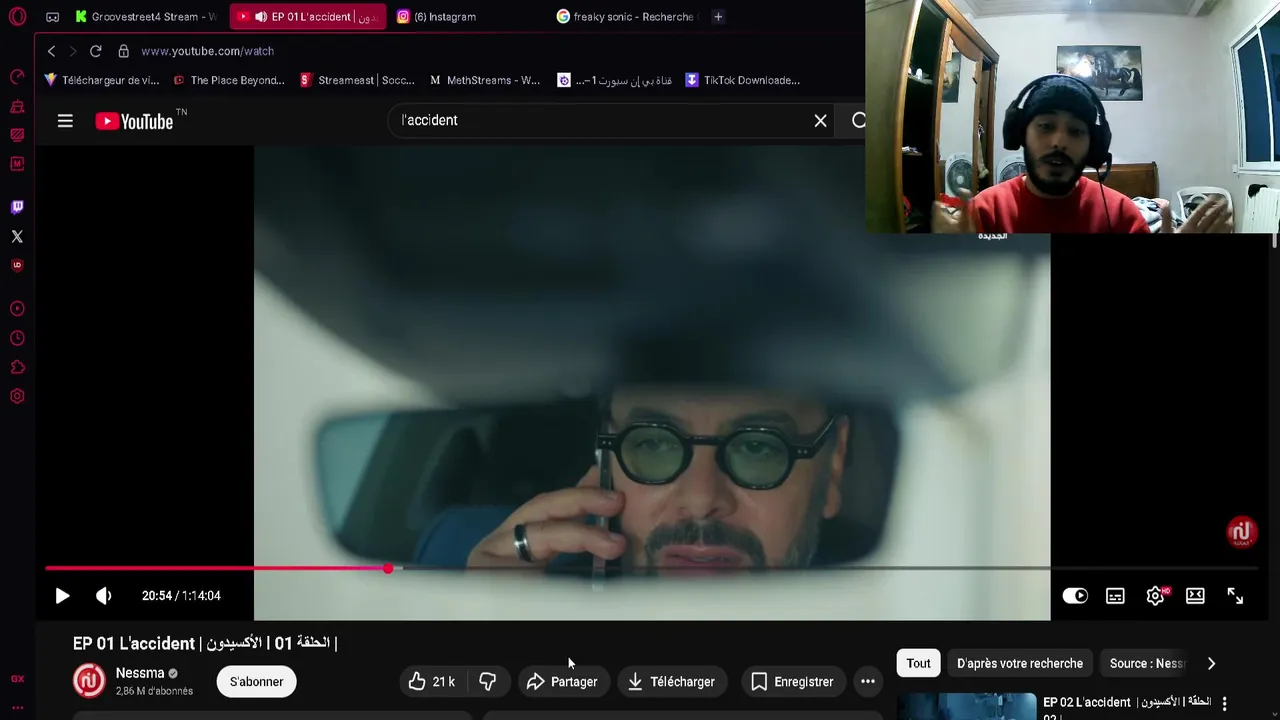Image resolution: width=1280 pixels, height=720 pixels.
Task: Switch to Groovestreet4 Stream tab
Action: coord(145,17)
